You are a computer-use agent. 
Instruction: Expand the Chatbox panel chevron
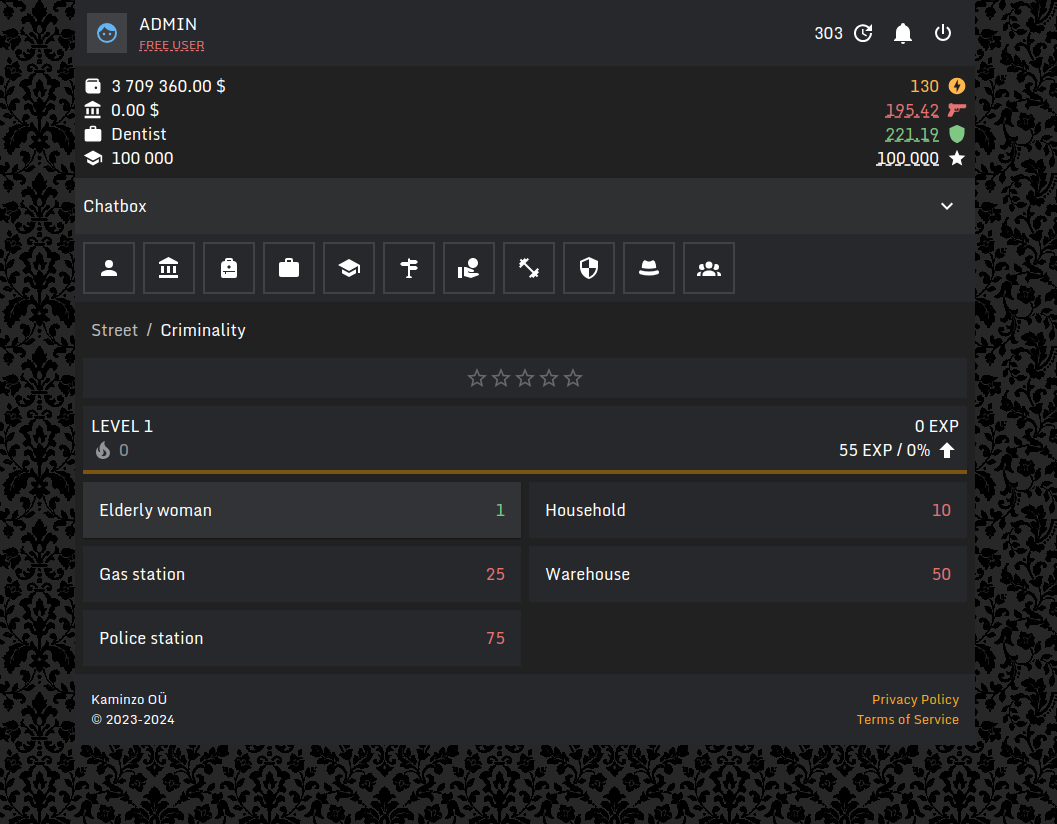tap(947, 206)
